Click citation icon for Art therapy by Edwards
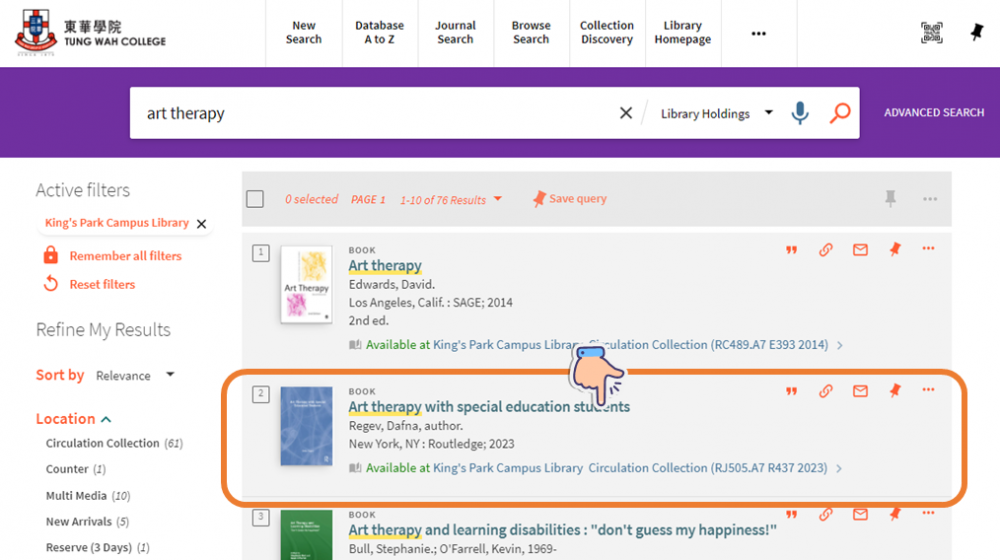 (791, 250)
